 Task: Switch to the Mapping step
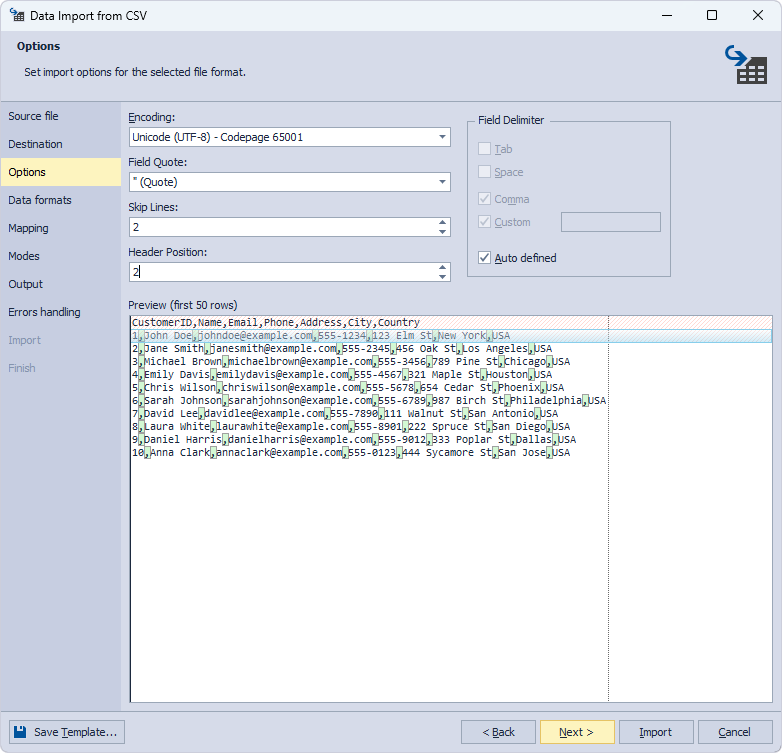tap(60, 228)
